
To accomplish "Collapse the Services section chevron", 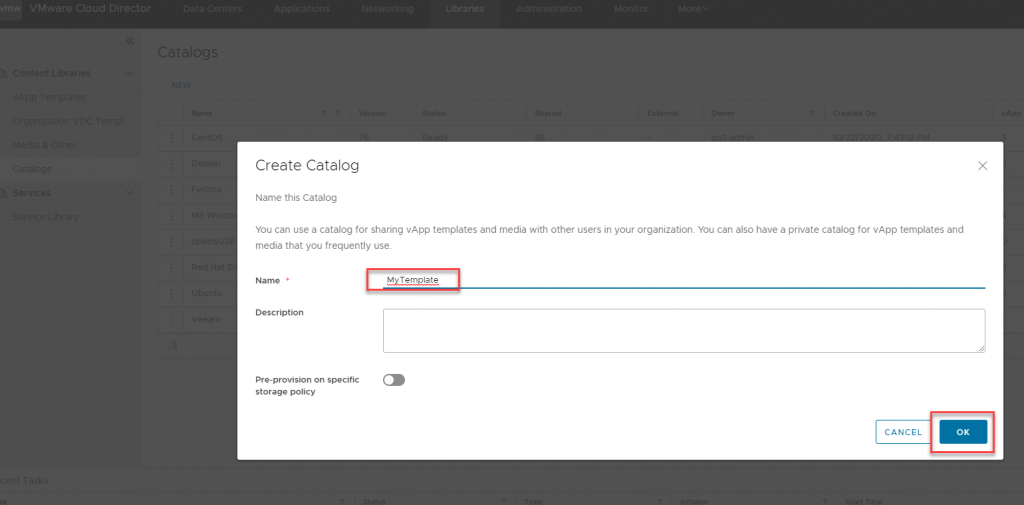I will (129, 193).
